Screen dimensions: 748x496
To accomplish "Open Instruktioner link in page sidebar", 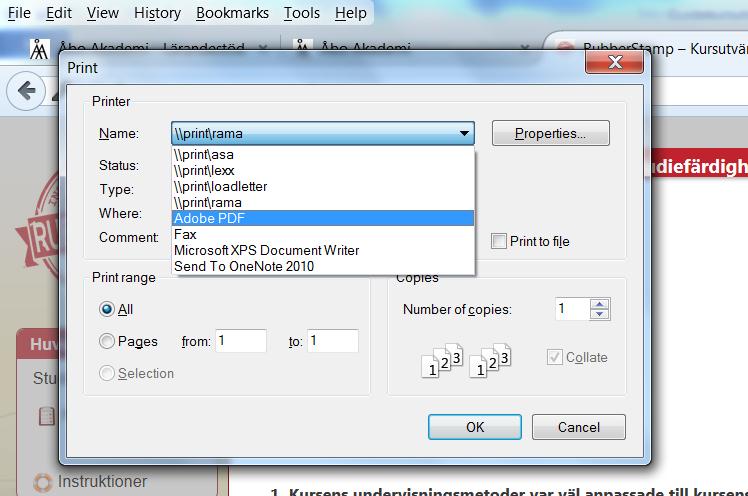I will 102,481.
